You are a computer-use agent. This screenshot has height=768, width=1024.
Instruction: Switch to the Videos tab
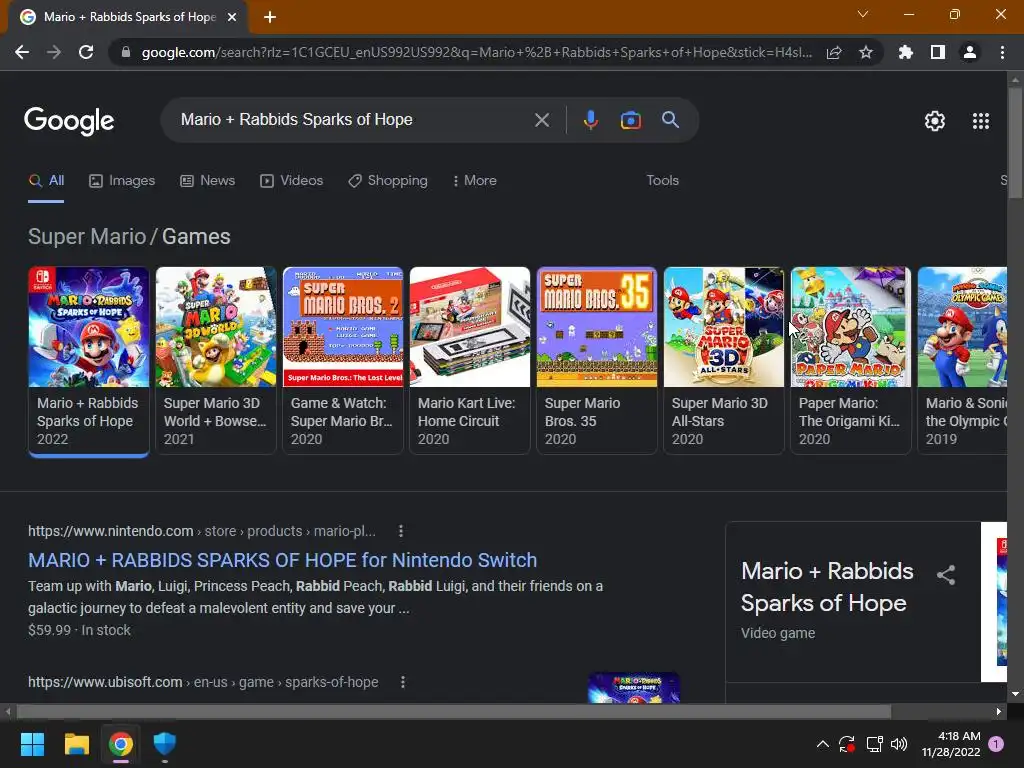[x=291, y=180]
